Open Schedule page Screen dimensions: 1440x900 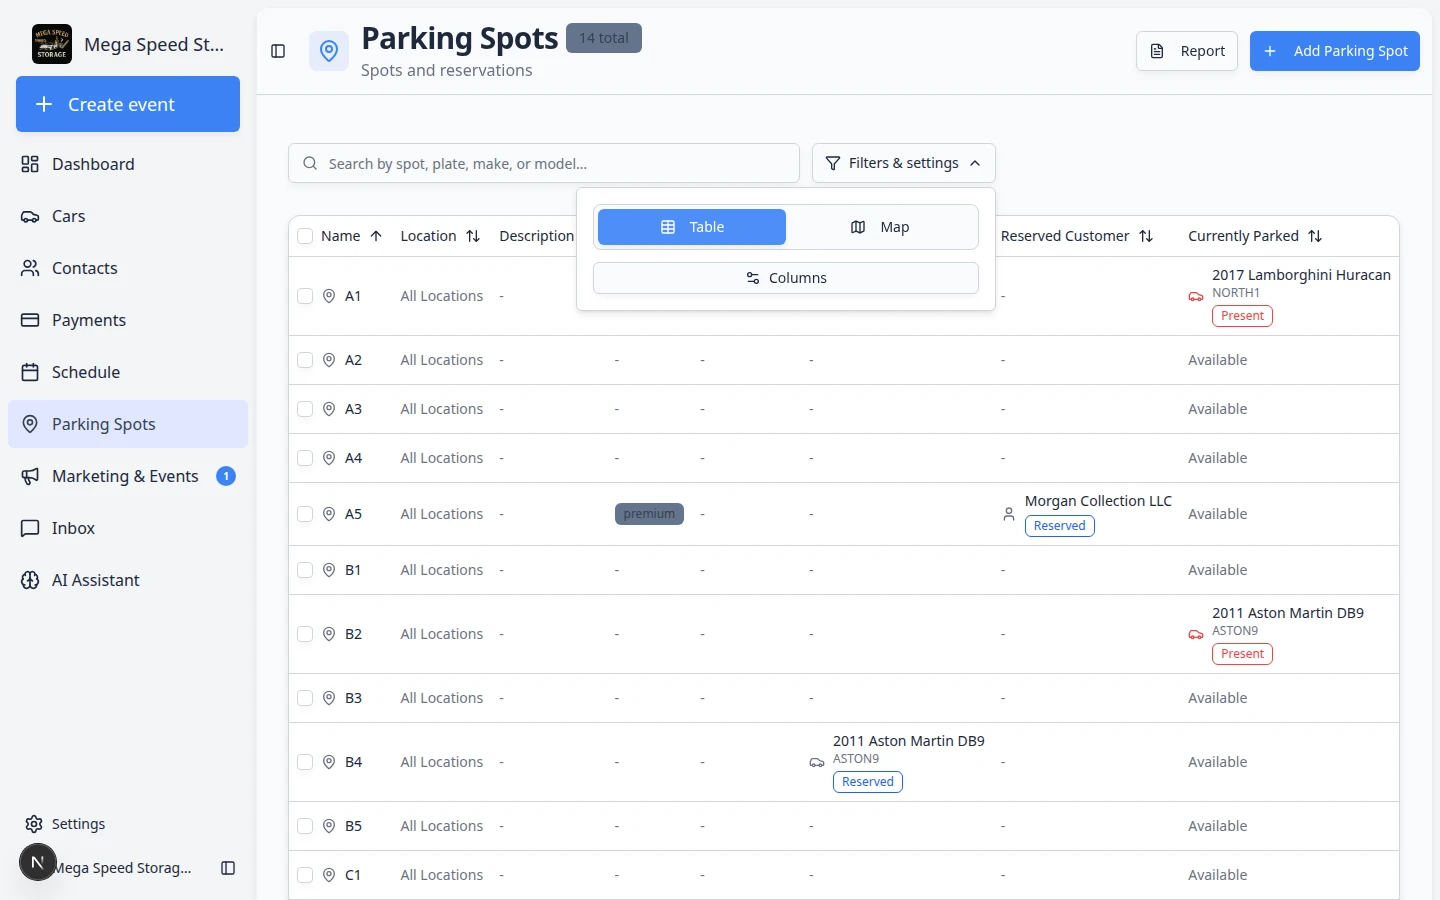tap(128, 372)
